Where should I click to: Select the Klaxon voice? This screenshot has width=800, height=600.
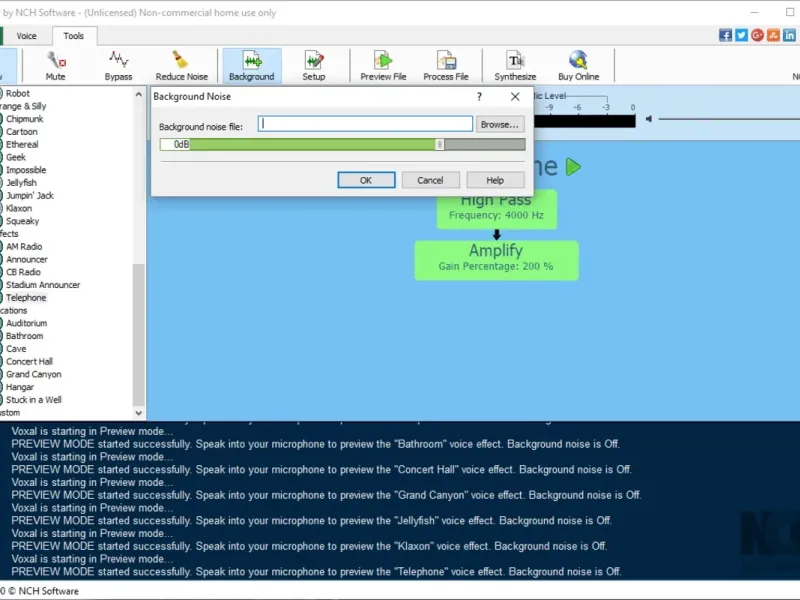pyautogui.click(x=19, y=208)
